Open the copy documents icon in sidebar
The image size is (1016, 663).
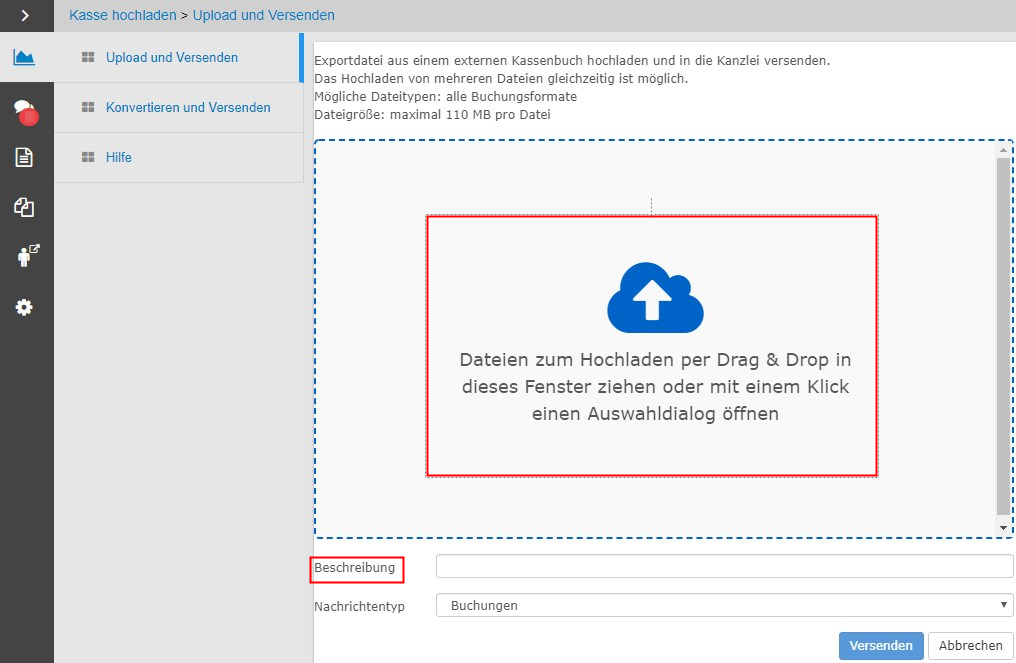coord(24,207)
